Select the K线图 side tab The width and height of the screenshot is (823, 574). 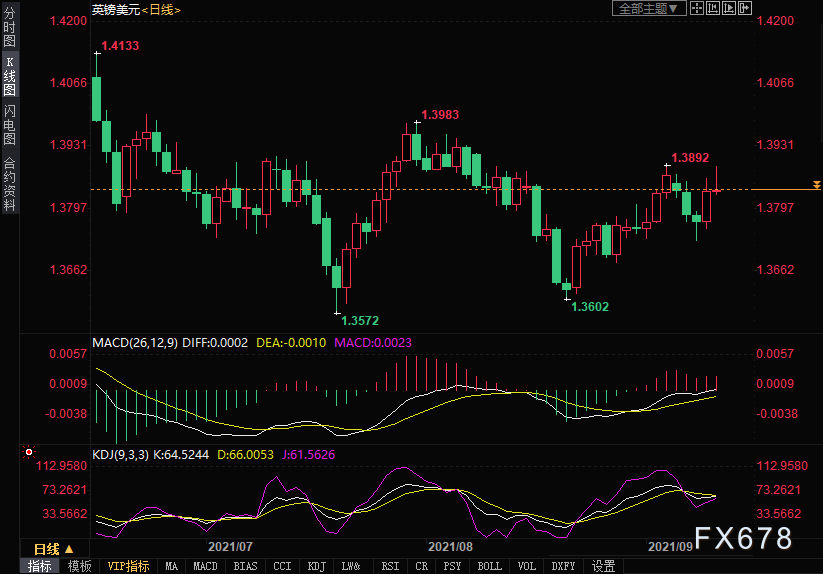pos(9,76)
